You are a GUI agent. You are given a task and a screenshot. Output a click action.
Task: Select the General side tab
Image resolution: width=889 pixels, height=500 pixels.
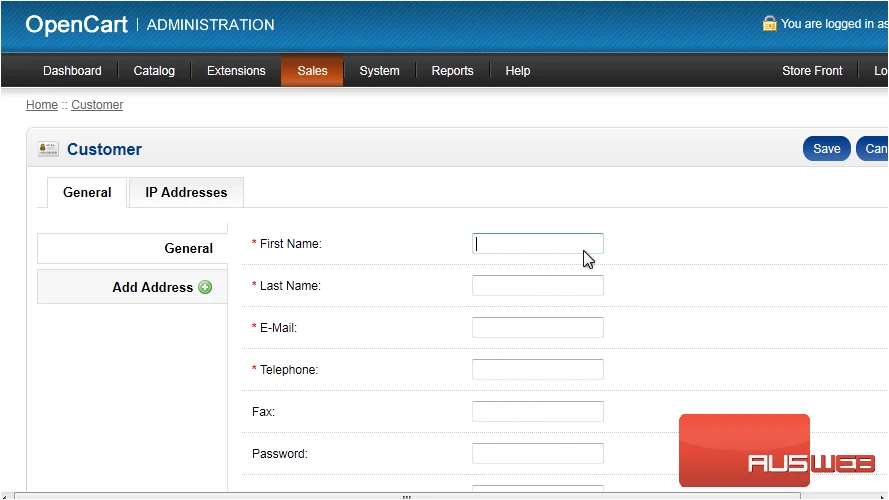[x=132, y=248]
